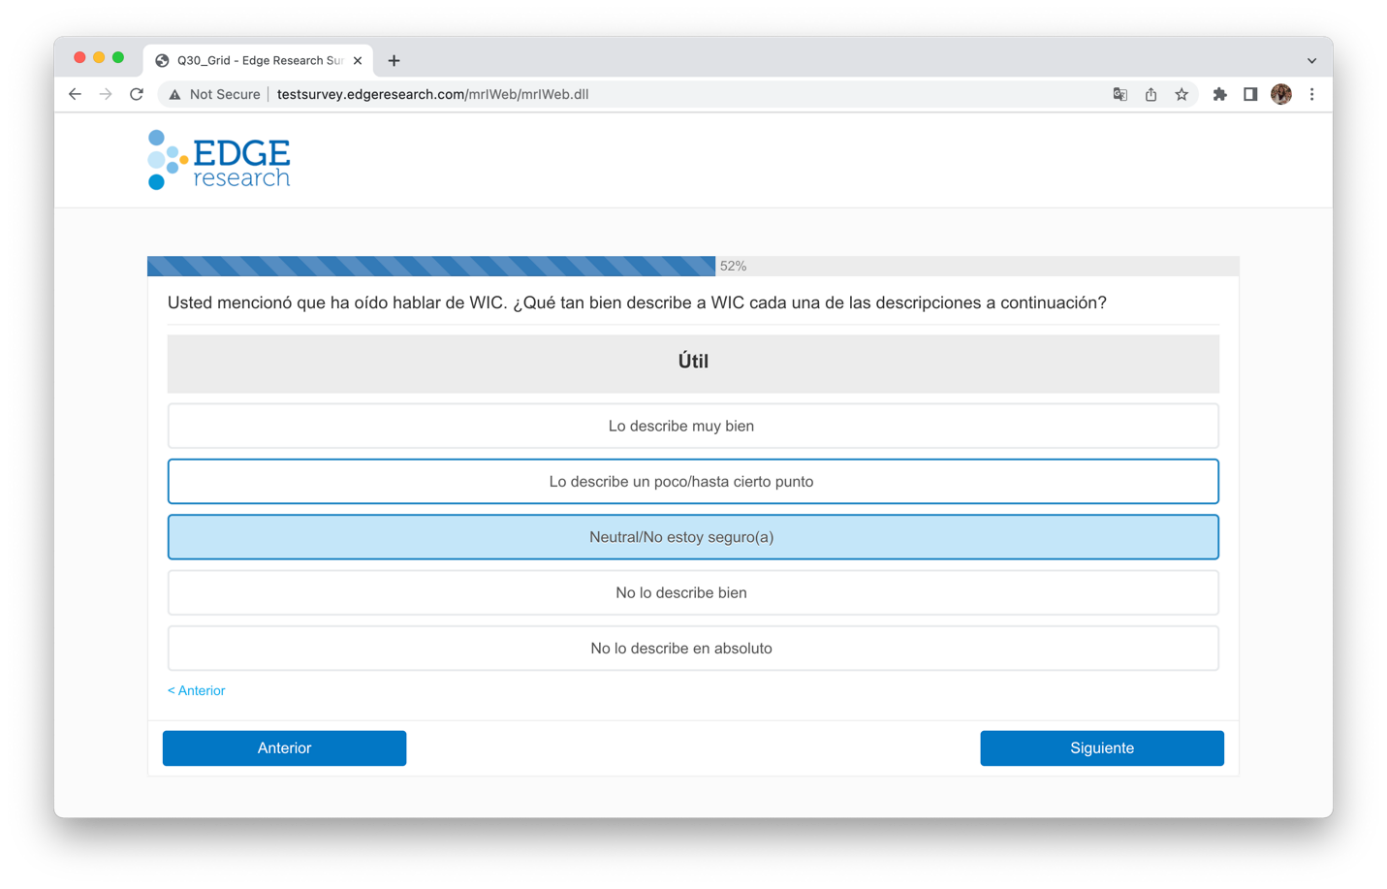Select 'Neutral/No estoy seguro(a)' option
The height and width of the screenshot is (889, 1387).
(x=693, y=537)
